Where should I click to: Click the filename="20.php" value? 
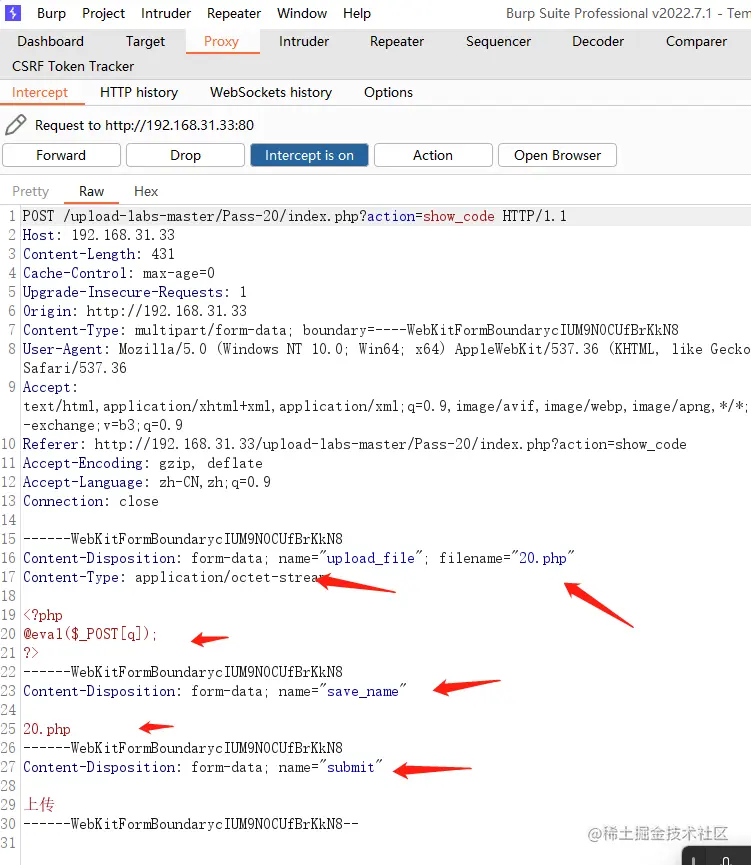507,558
